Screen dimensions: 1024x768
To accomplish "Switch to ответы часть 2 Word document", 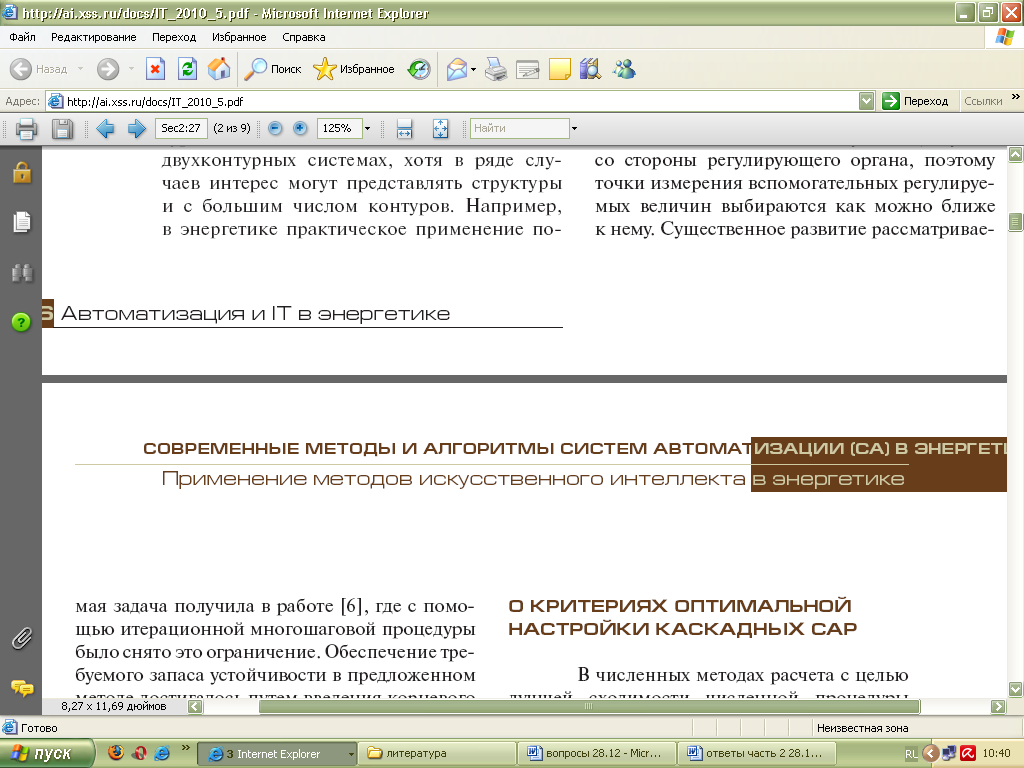I will pos(758,754).
